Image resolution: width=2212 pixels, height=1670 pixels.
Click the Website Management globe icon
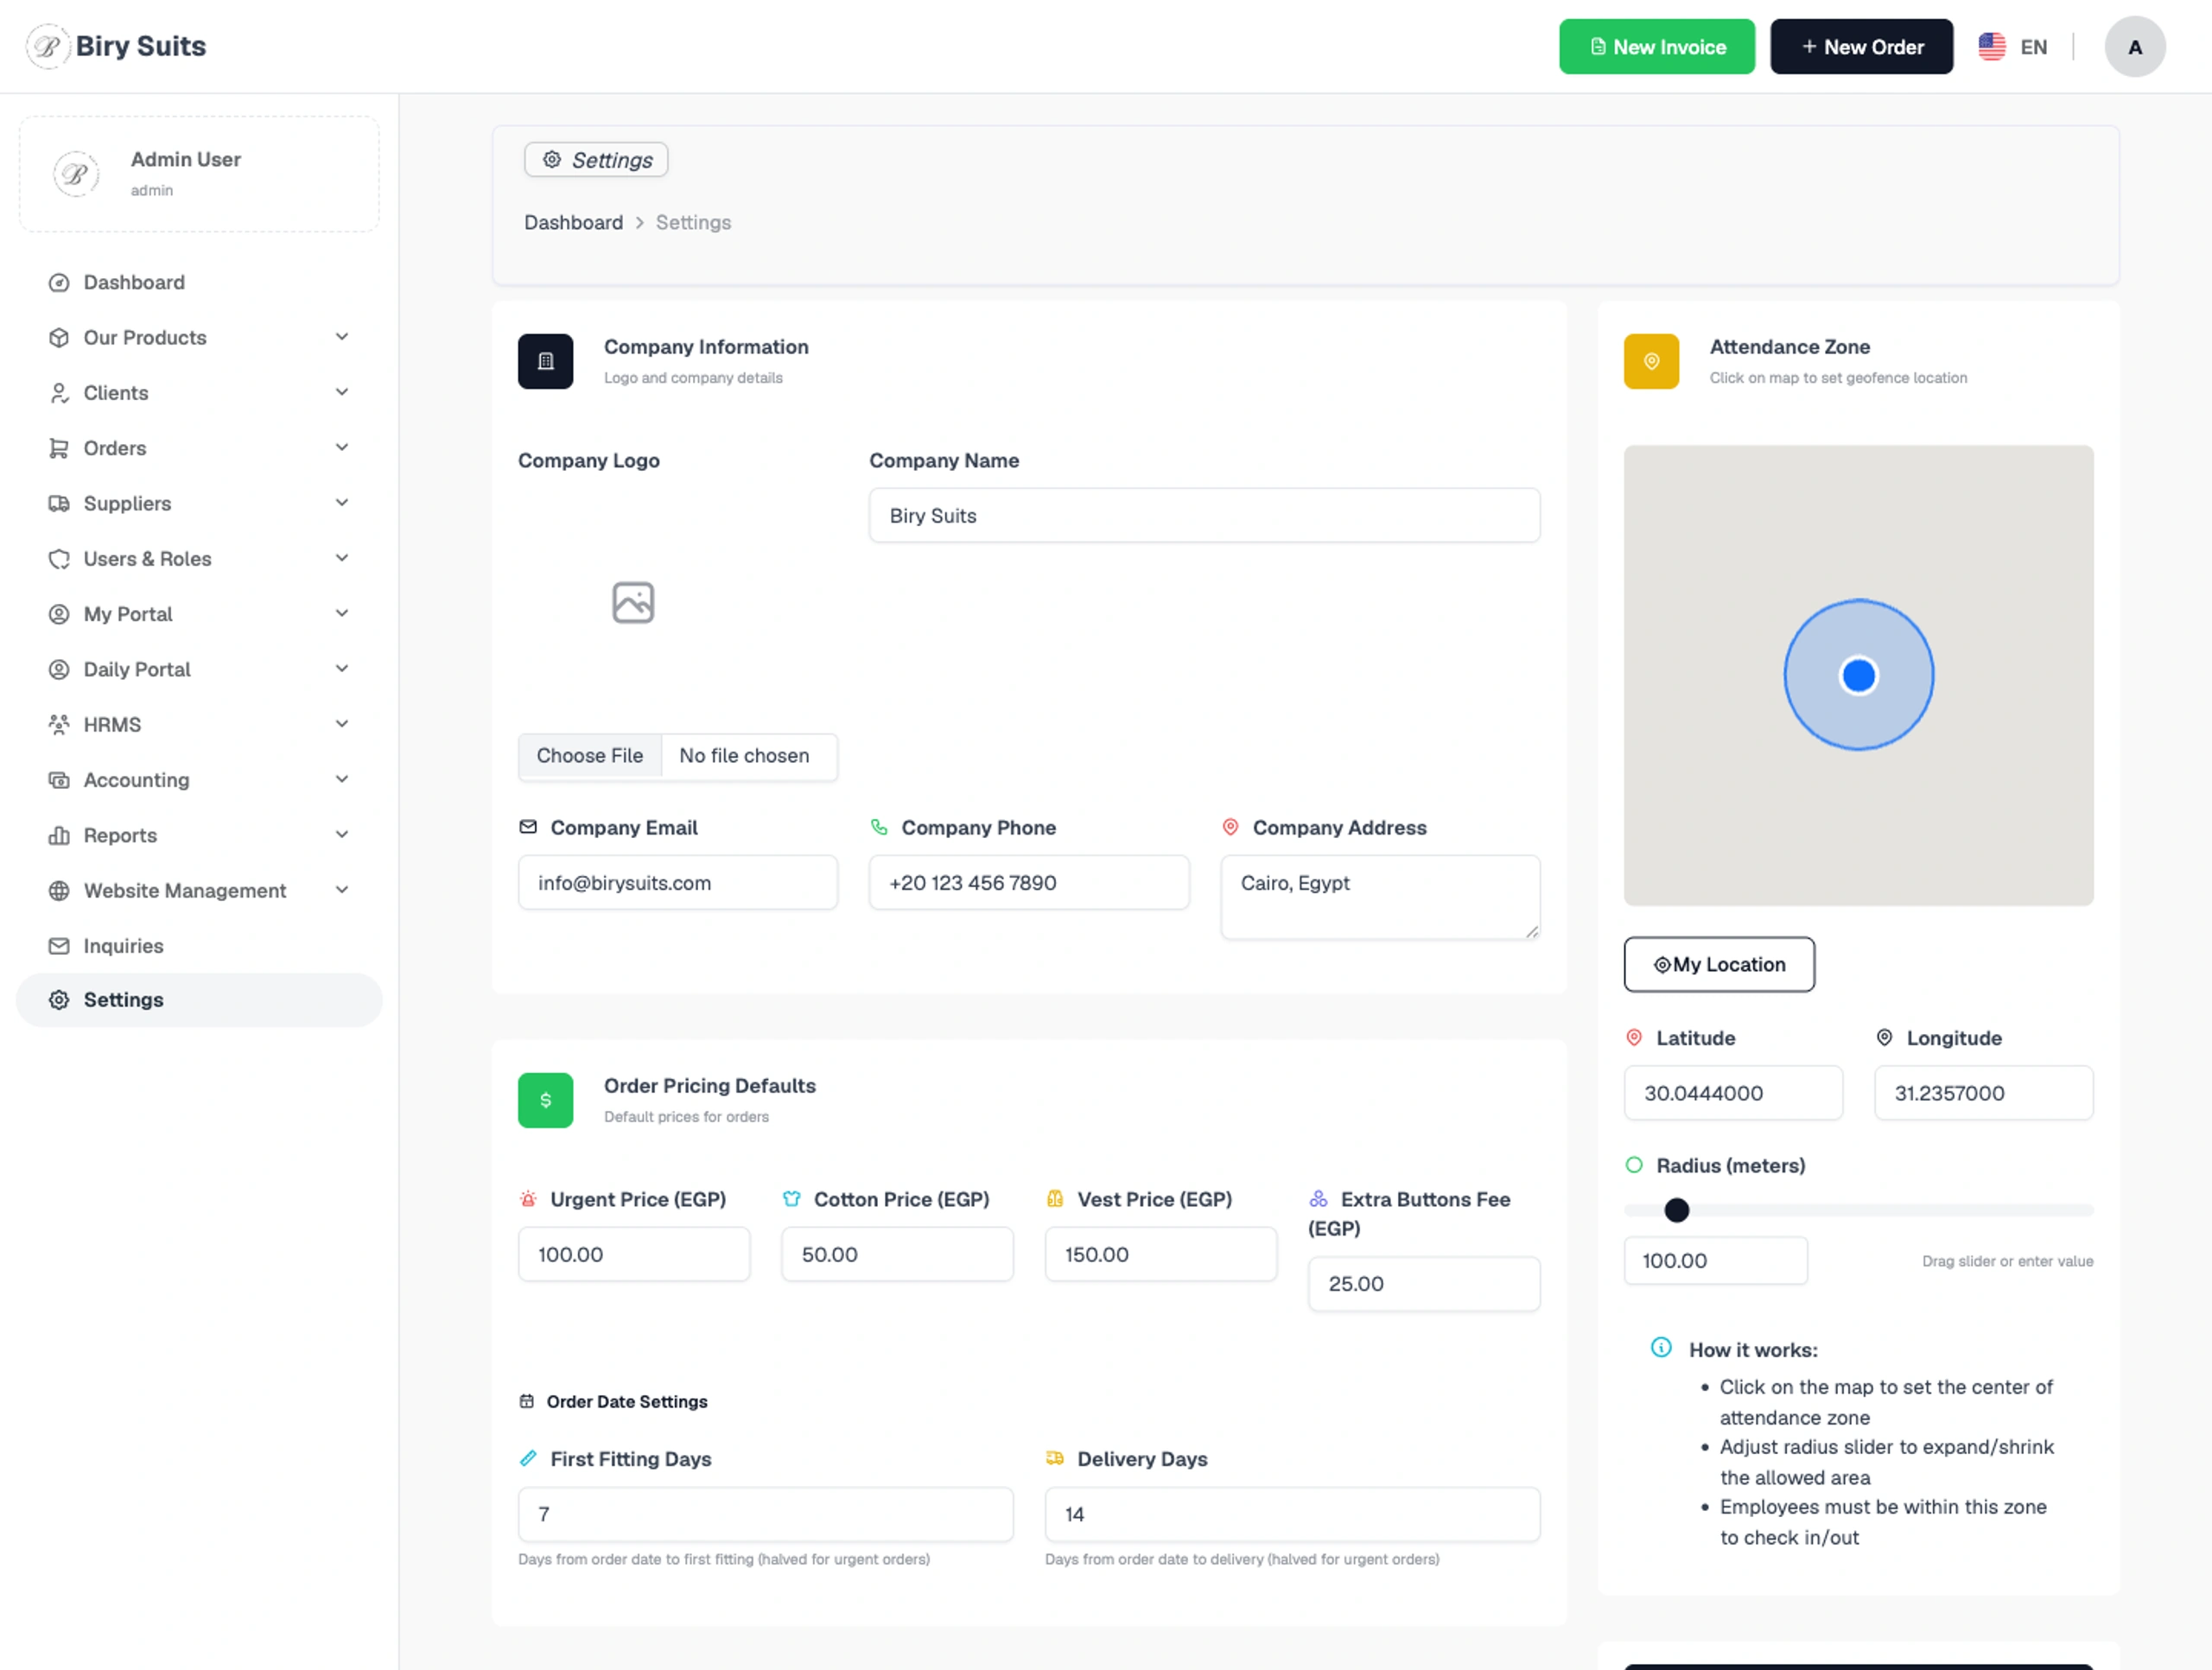59,891
